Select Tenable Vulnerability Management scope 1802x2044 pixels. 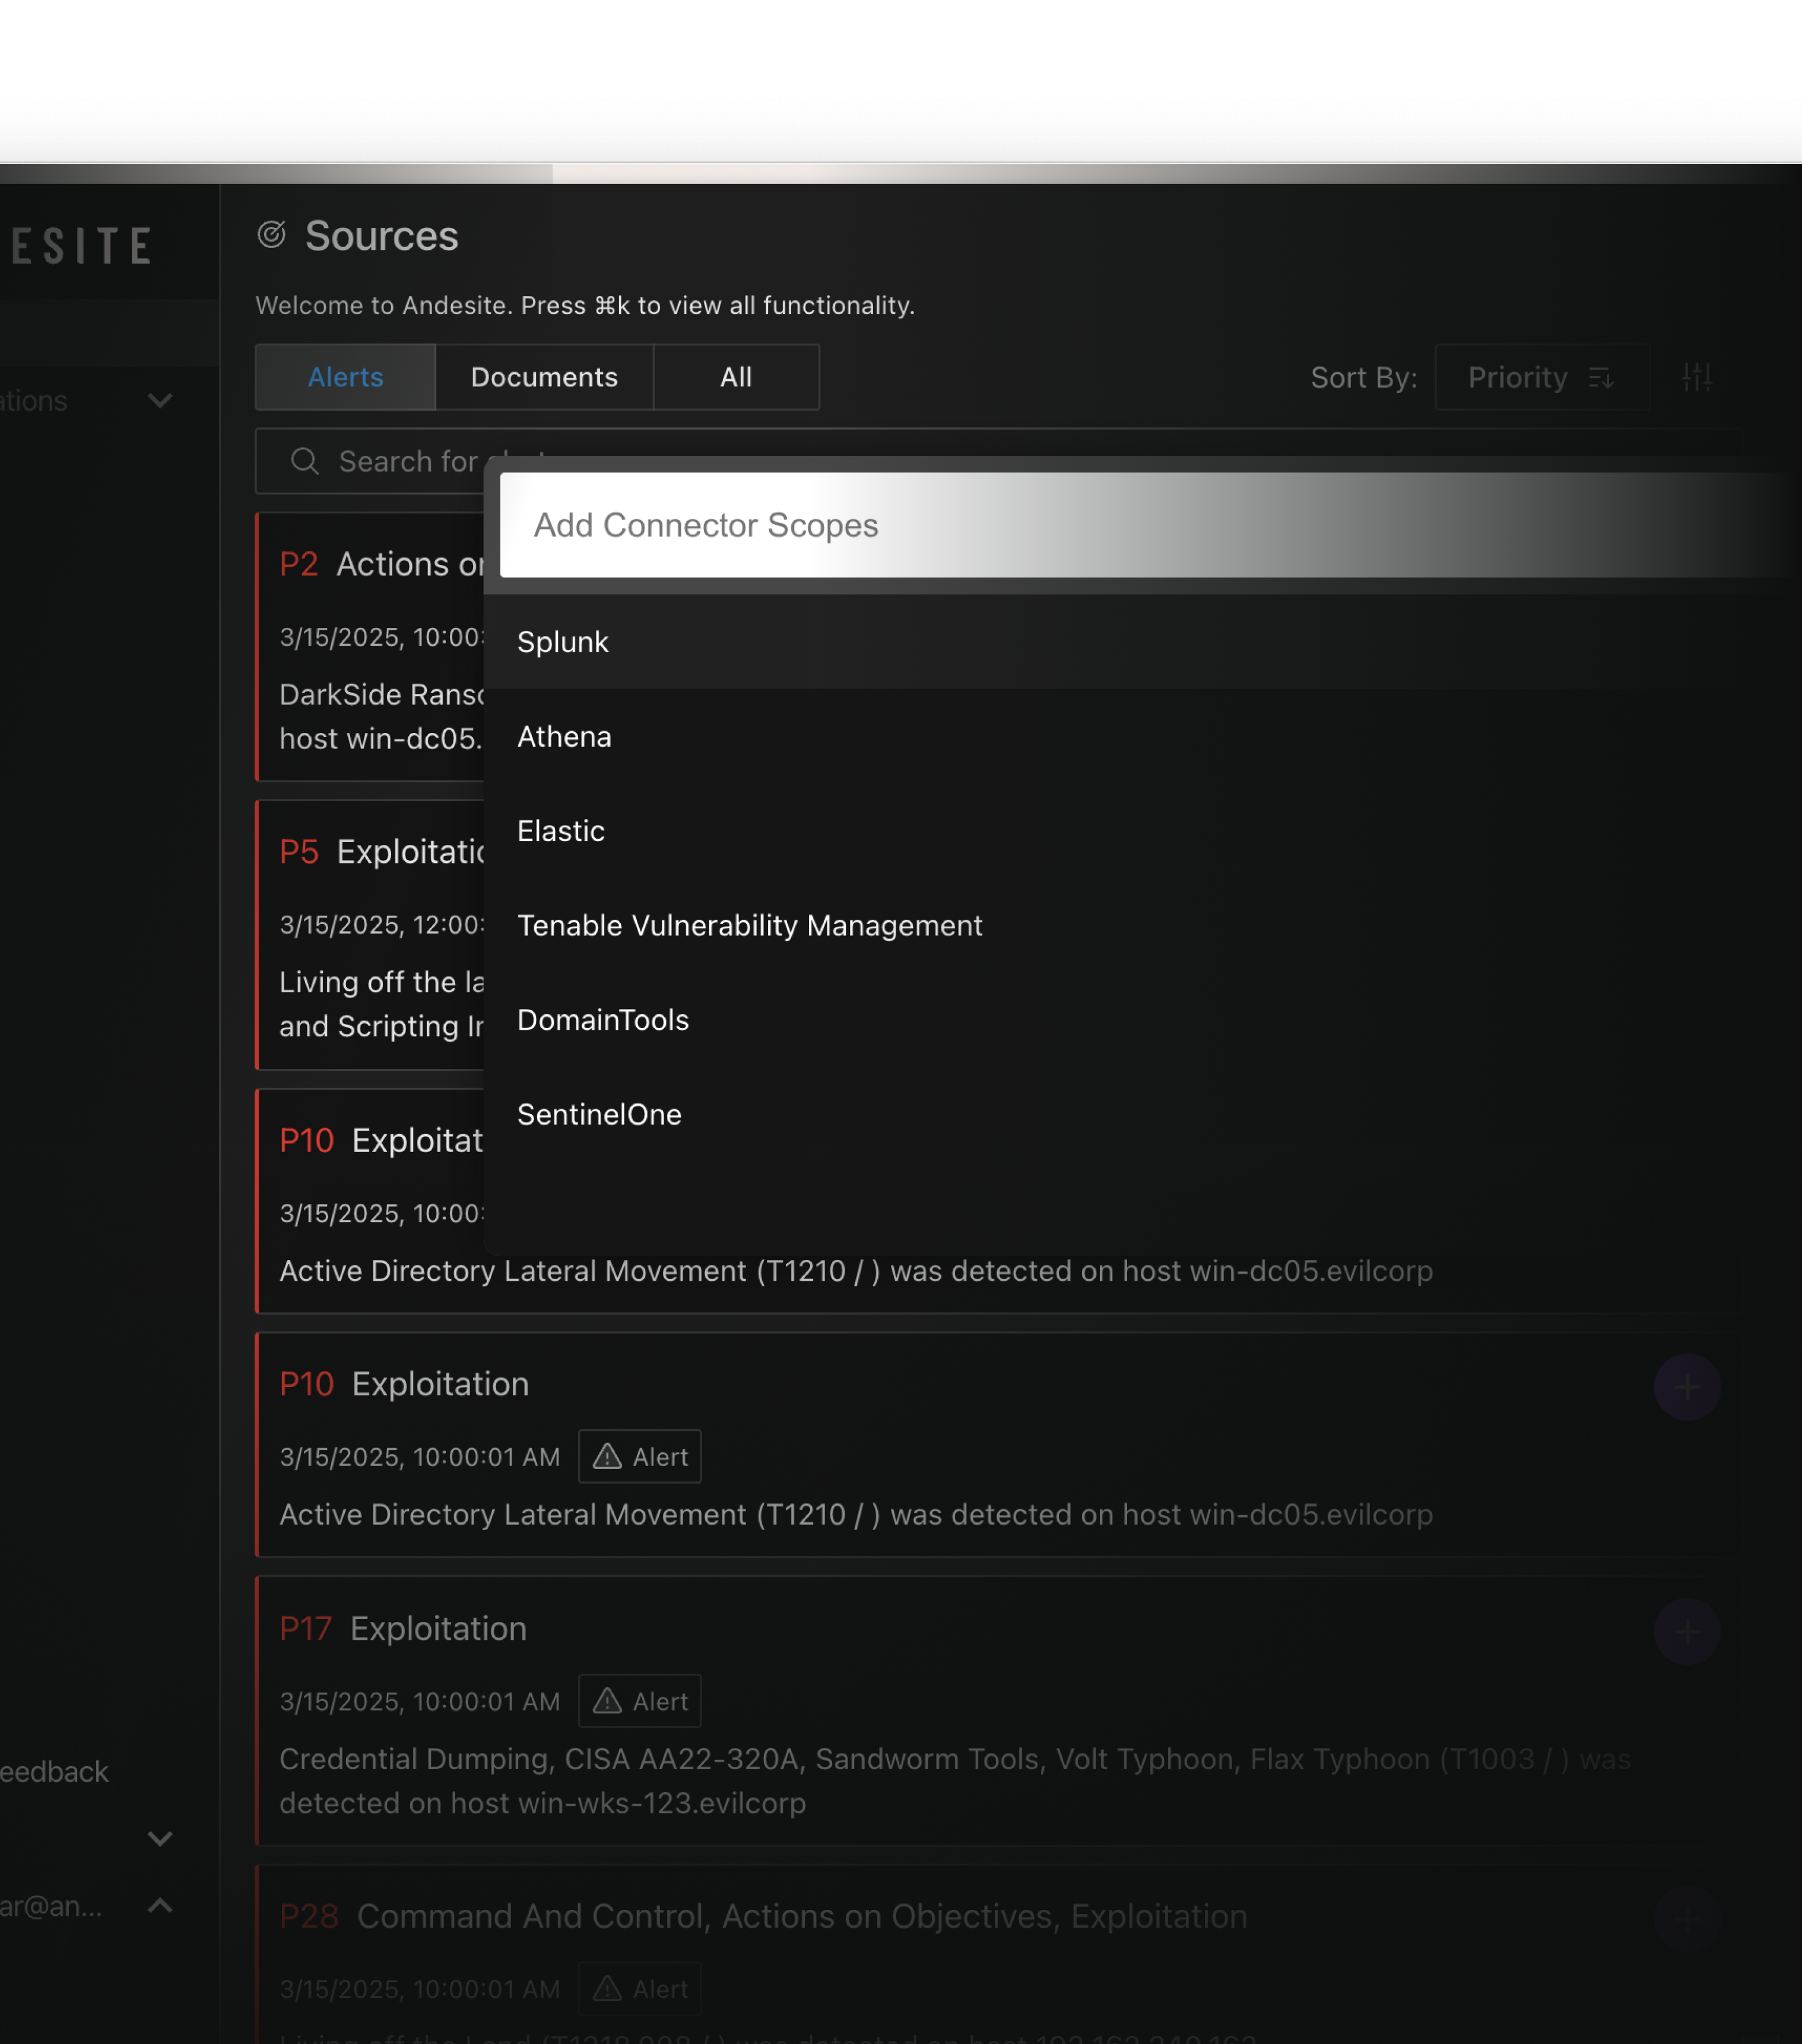click(x=1142, y=925)
